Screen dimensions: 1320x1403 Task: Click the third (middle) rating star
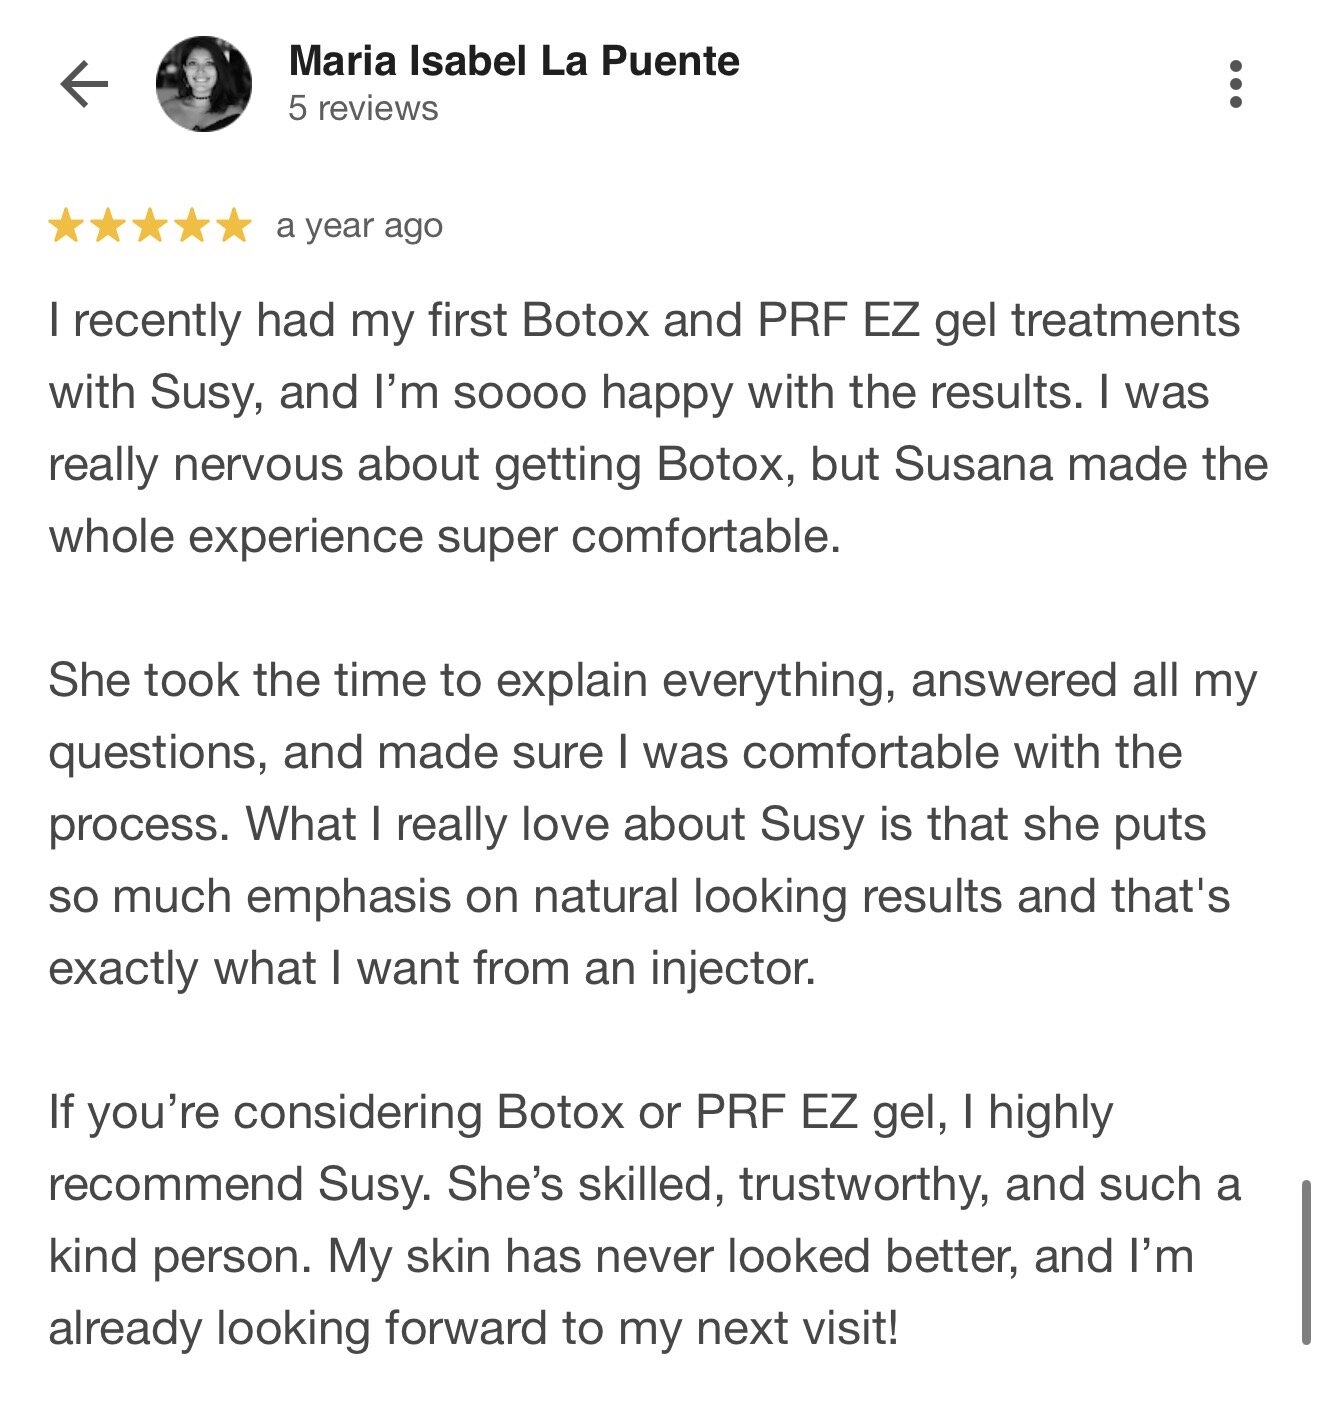(x=150, y=226)
